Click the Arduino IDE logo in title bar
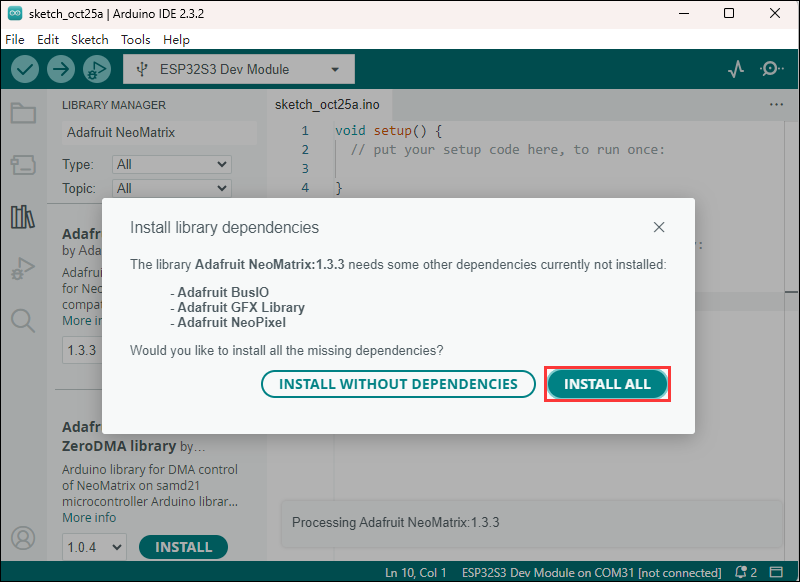Viewport: 800px width, 582px height. pos(15,13)
